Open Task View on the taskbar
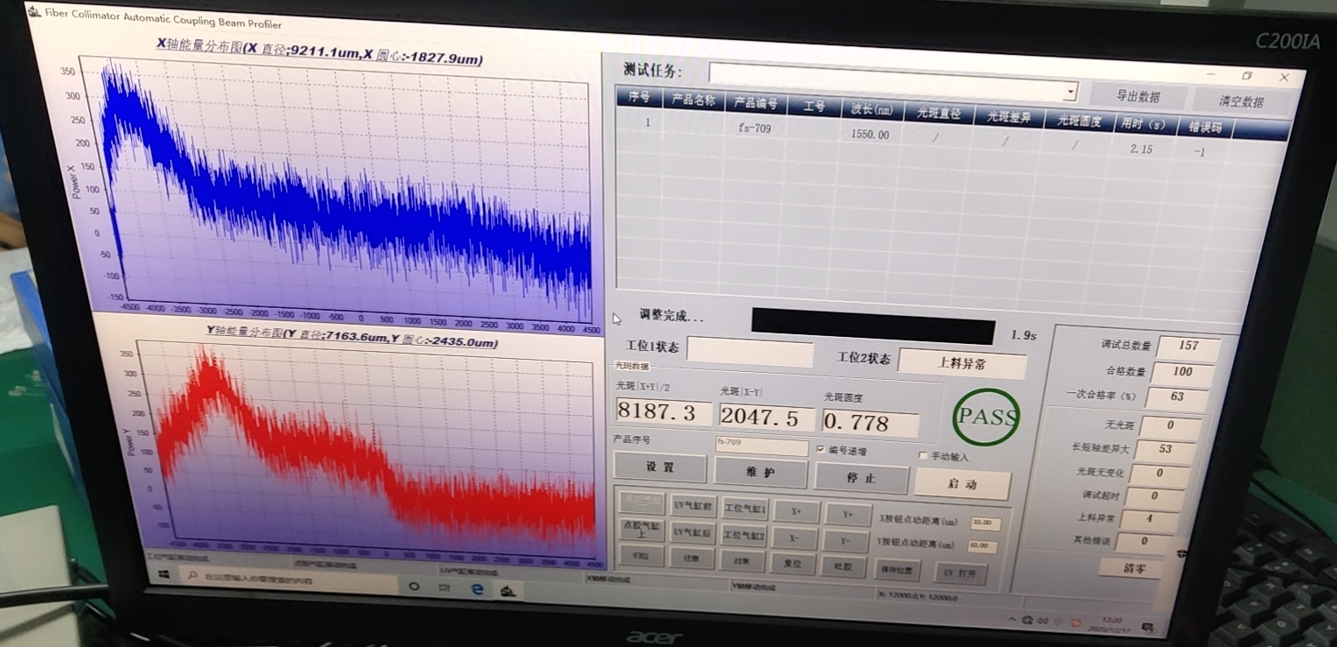The width and height of the screenshot is (1337, 647). [445, 588]
